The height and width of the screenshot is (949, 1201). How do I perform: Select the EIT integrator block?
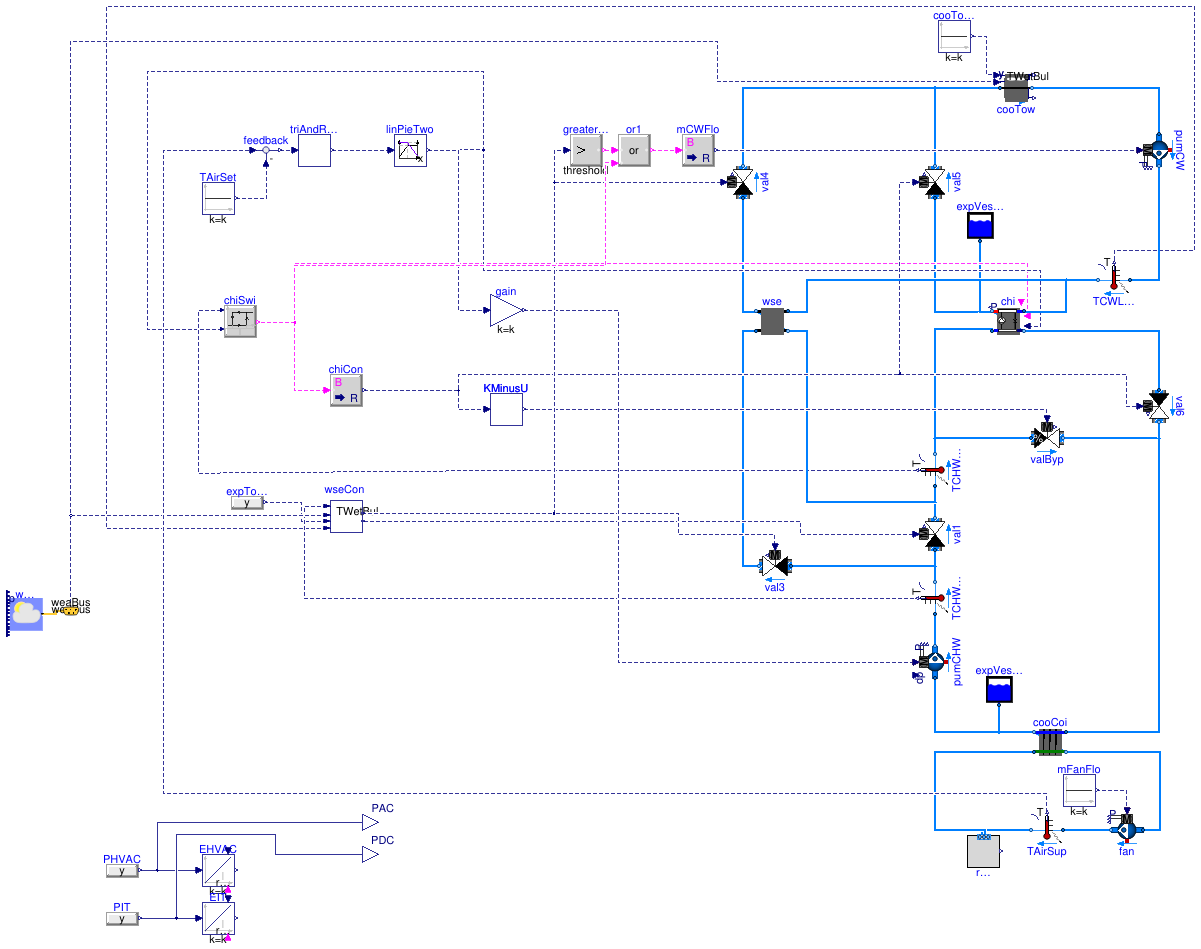coord(218,918)
